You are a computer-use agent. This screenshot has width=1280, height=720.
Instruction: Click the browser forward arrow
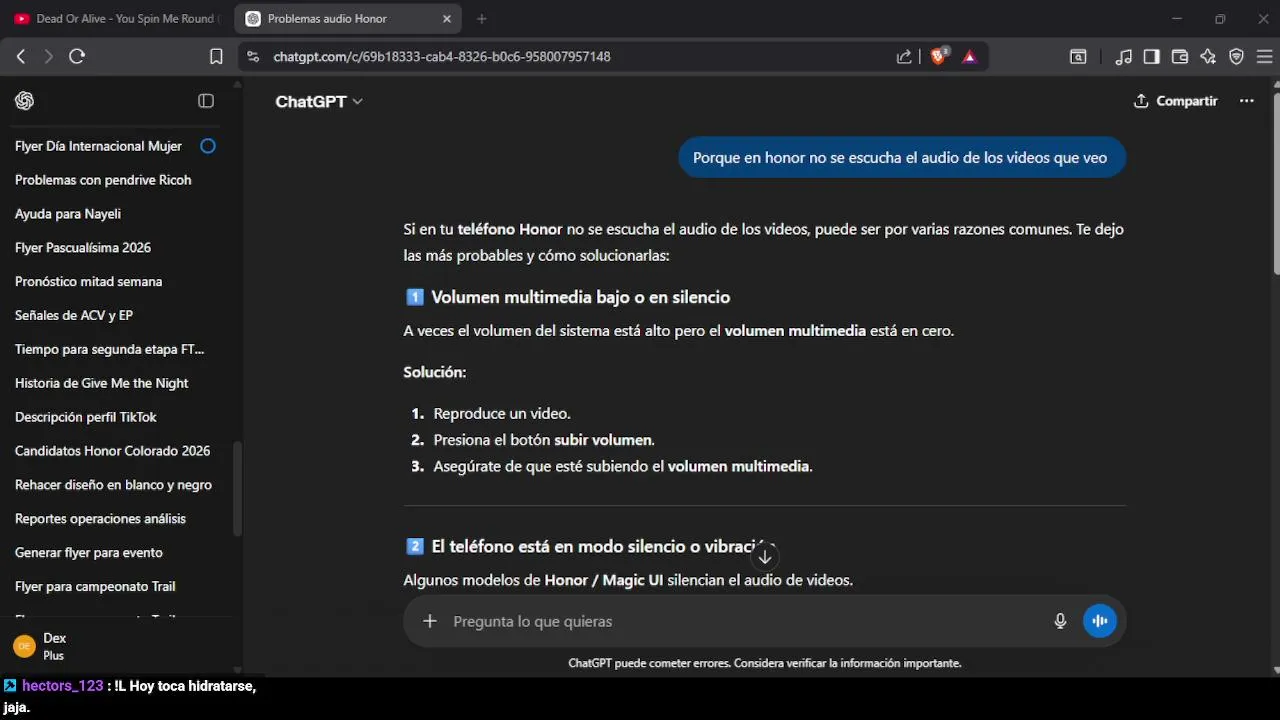(48, 57)
